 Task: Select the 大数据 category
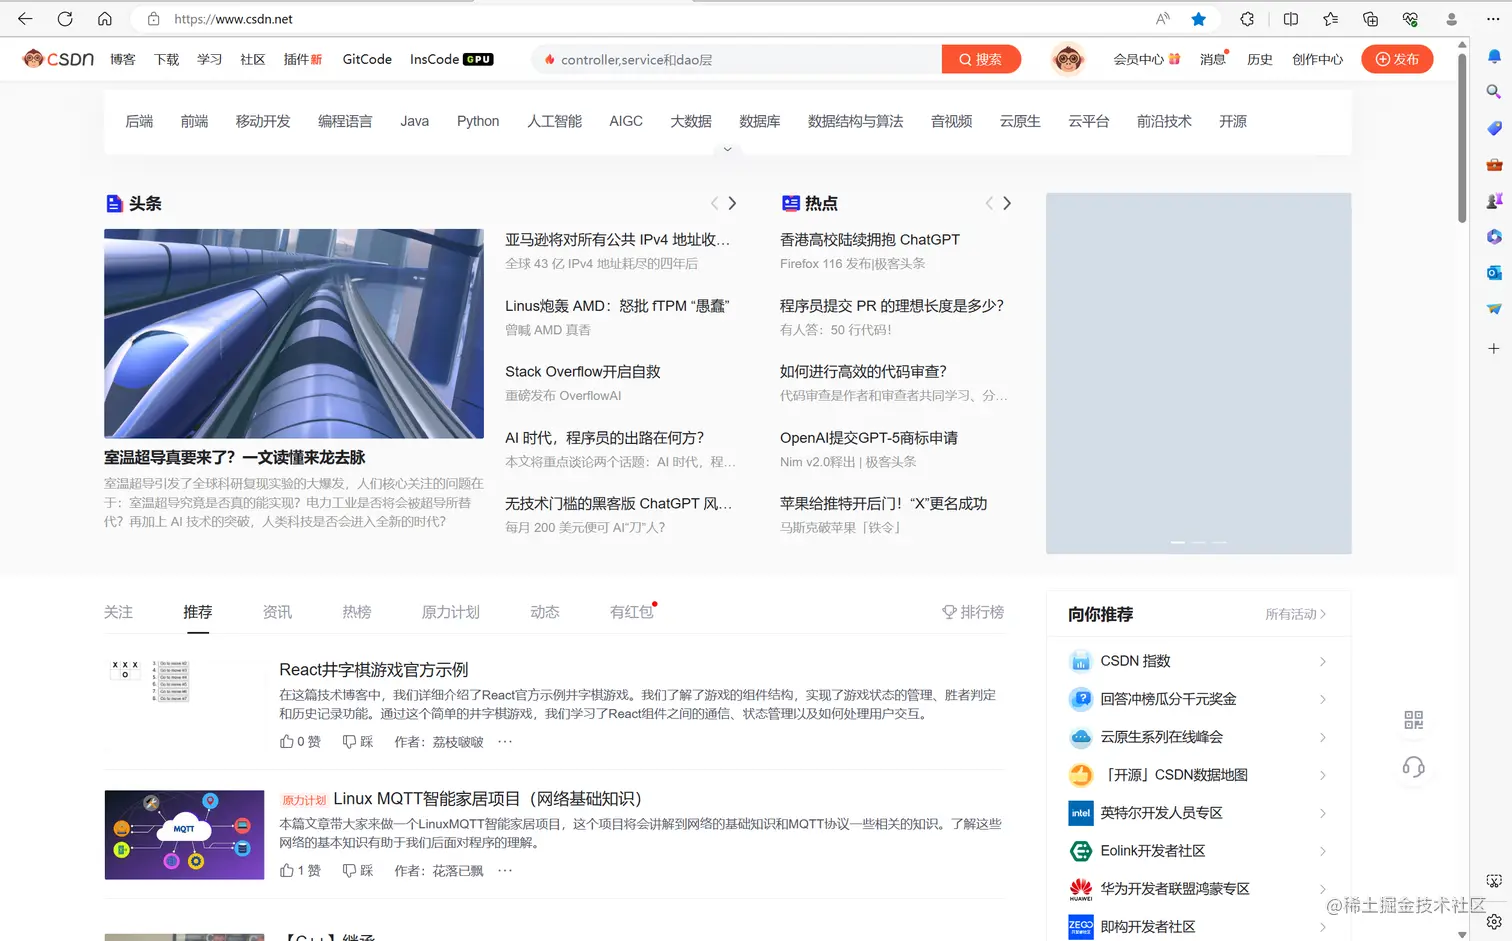pyautogui.click(x=691, y=121)
